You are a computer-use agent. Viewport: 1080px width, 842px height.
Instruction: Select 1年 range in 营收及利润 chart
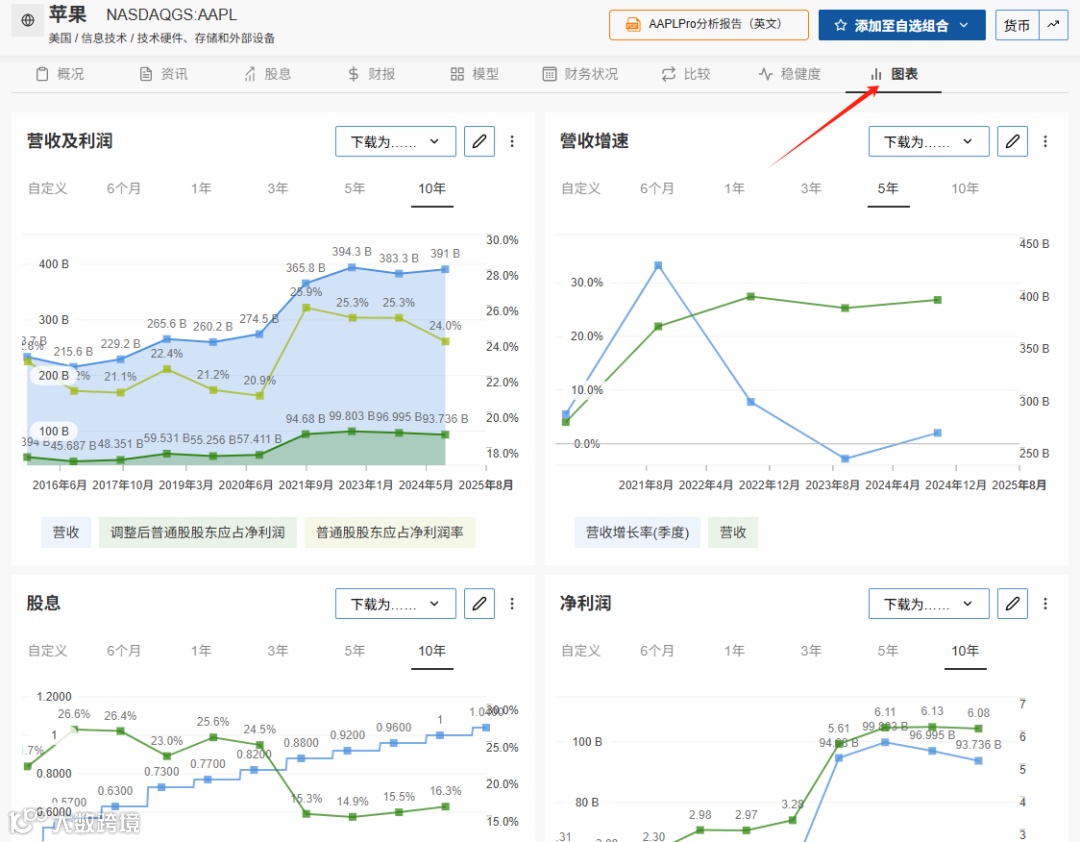201,188
